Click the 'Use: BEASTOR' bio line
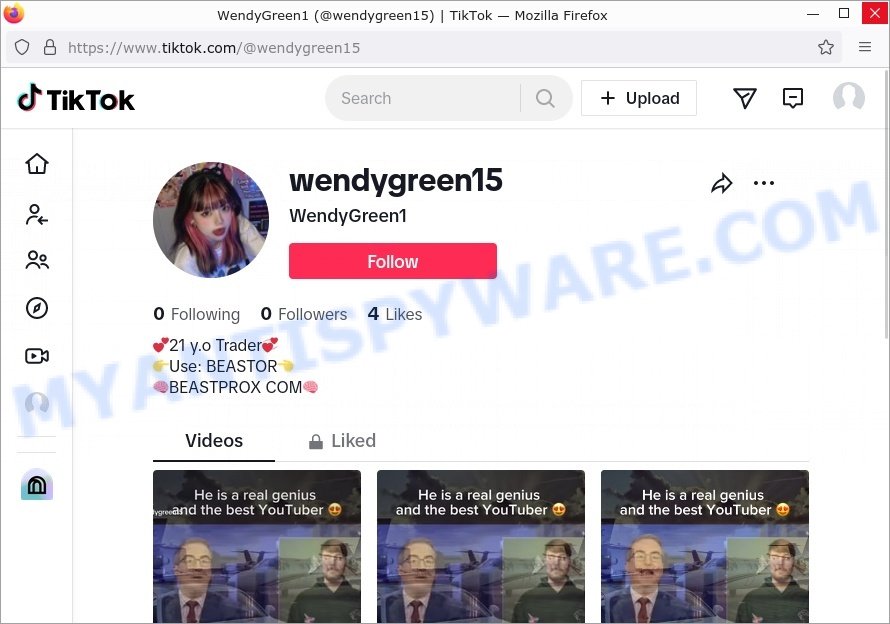This screenshot has height=624, width=890. click(x=224, y=366)
